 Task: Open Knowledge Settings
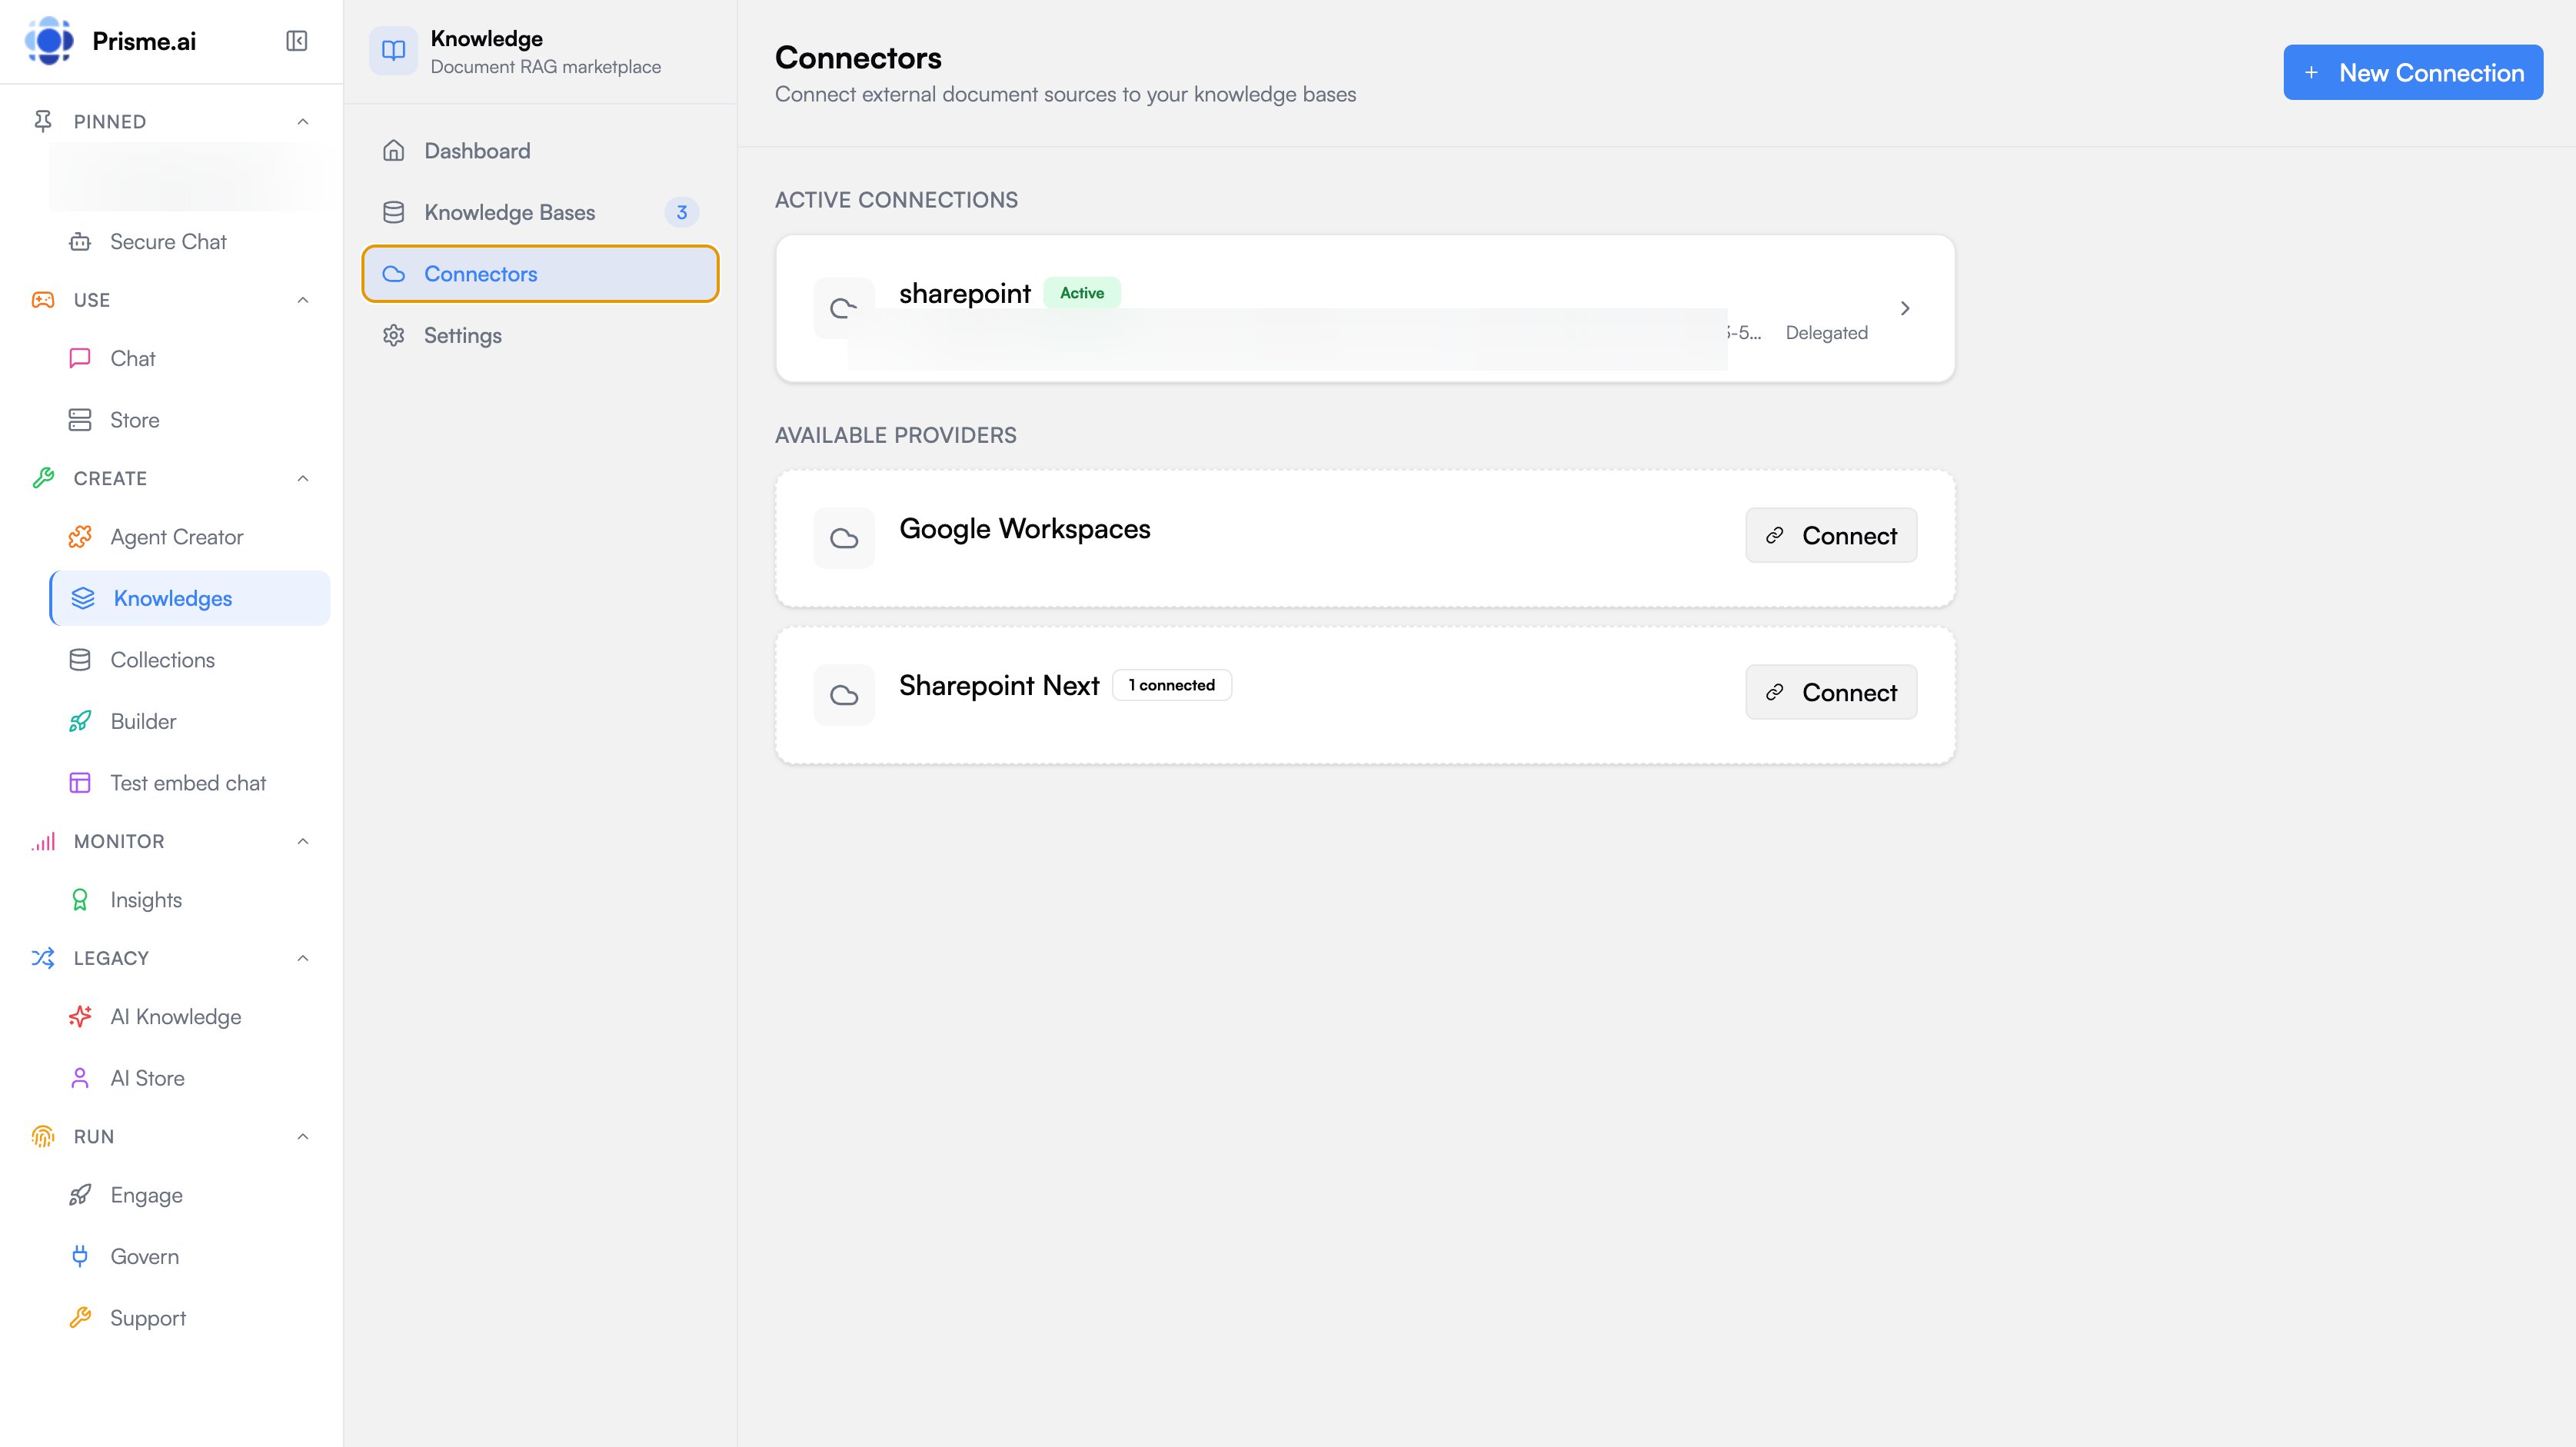tap(540, 335)
